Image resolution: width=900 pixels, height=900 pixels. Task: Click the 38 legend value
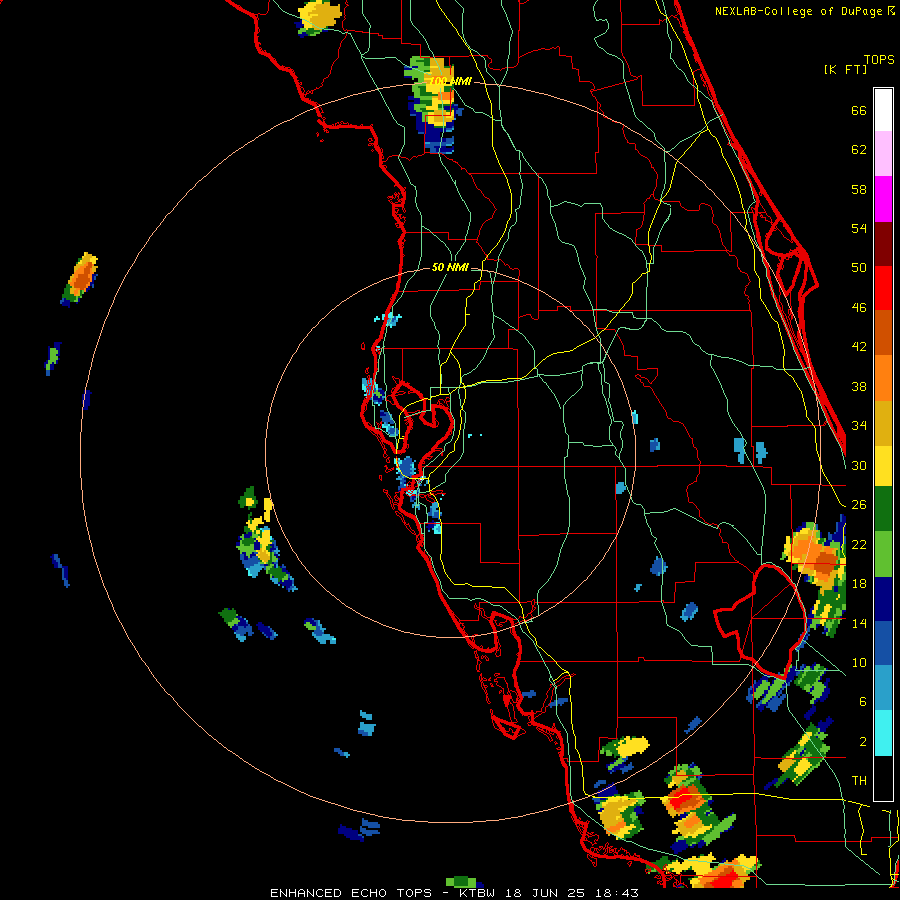pos(859,386)
